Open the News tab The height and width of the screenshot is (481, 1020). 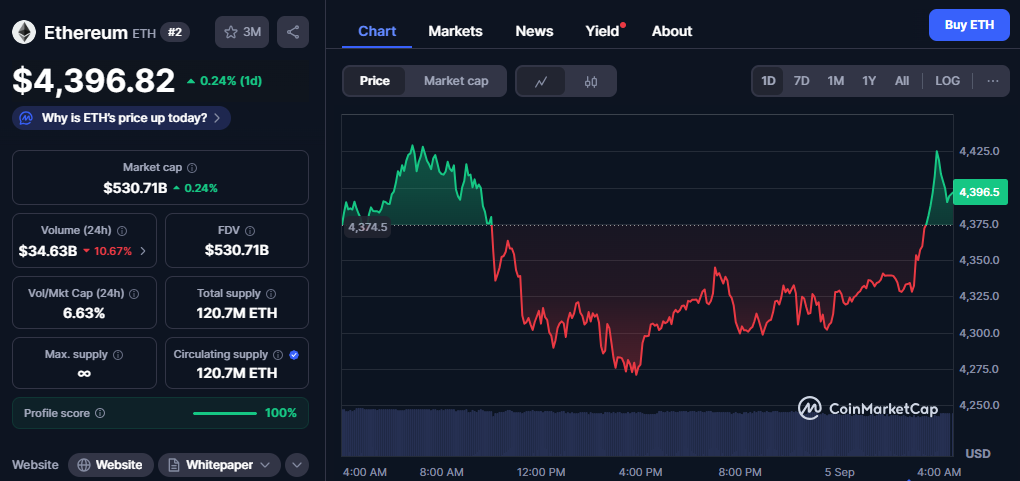pyautogui.click(x=534, y=31)
